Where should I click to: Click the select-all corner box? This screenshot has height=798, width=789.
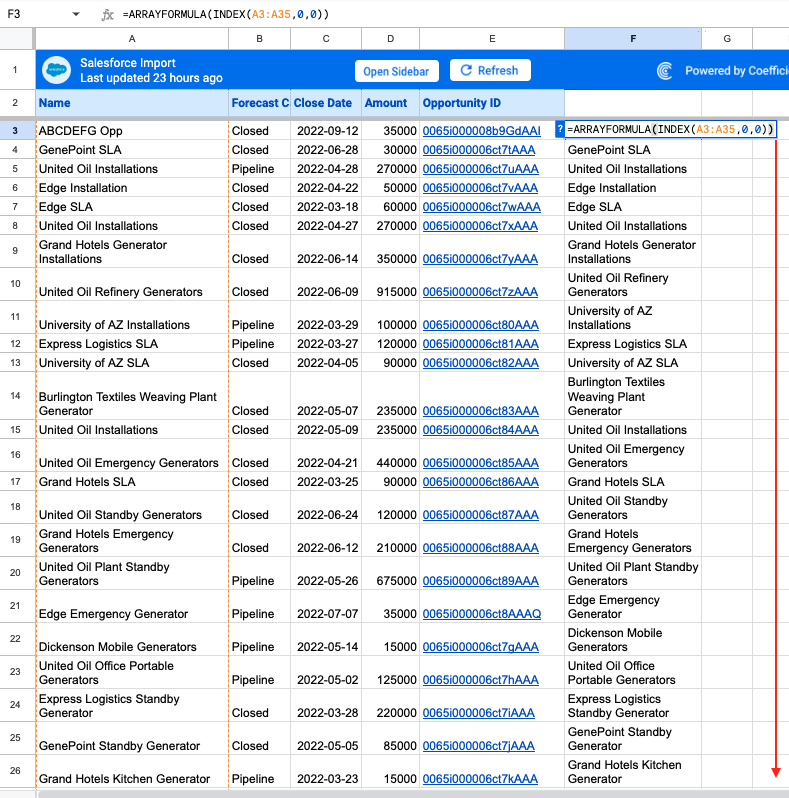pos(17,39)
